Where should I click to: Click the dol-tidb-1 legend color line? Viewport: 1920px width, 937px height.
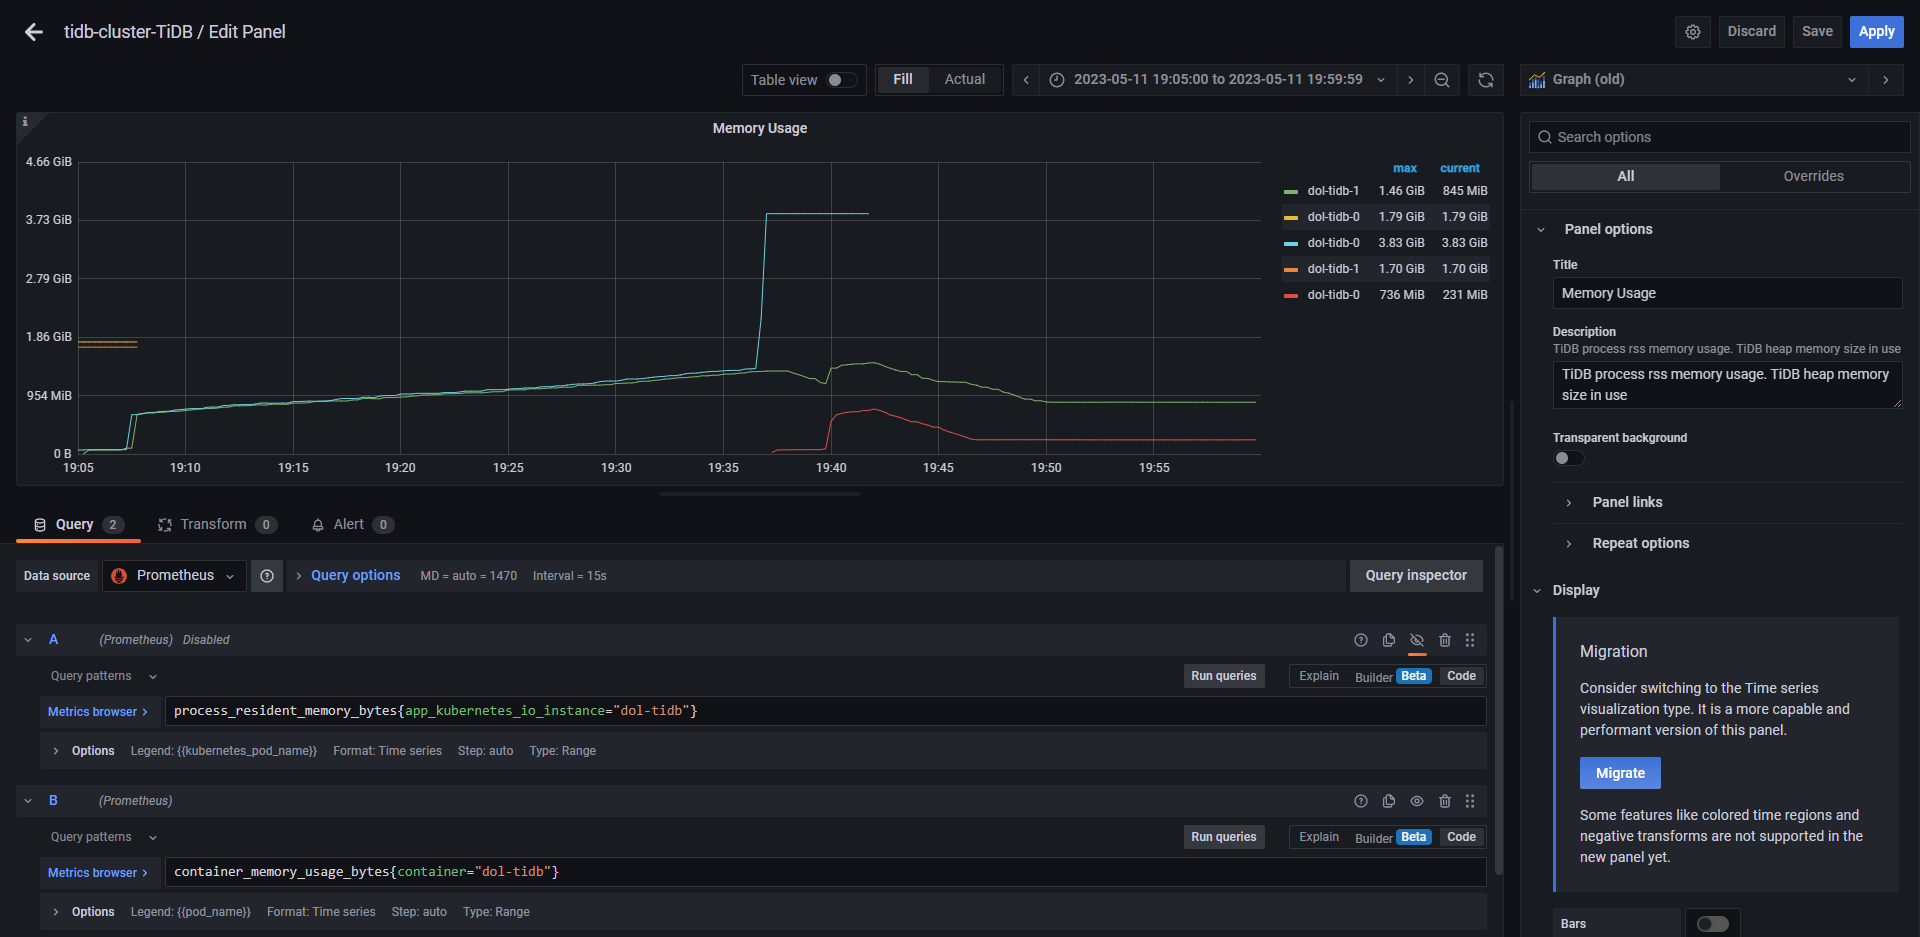(x=1293, y=191)
